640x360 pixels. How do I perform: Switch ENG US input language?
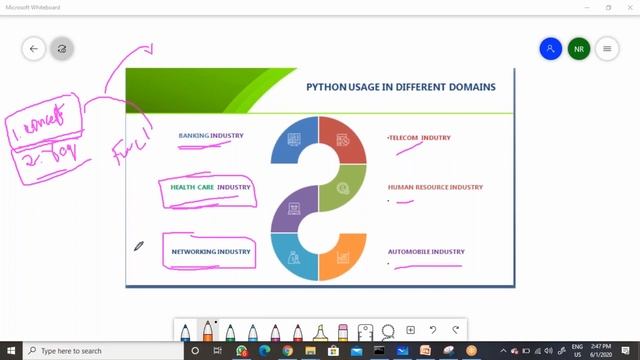pos(577,351)
